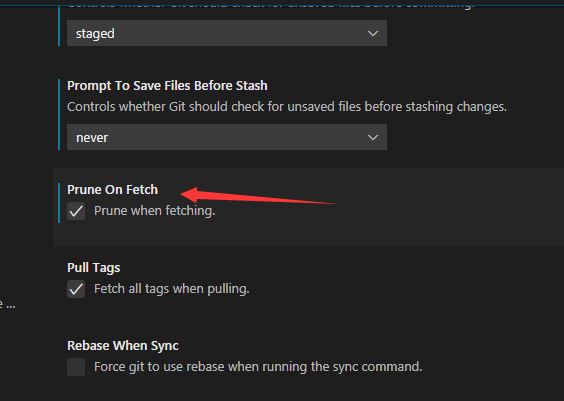The image size is (564, 401).
Task: Click chevron arrow on the staged combo box
Action: coord(373,33)
